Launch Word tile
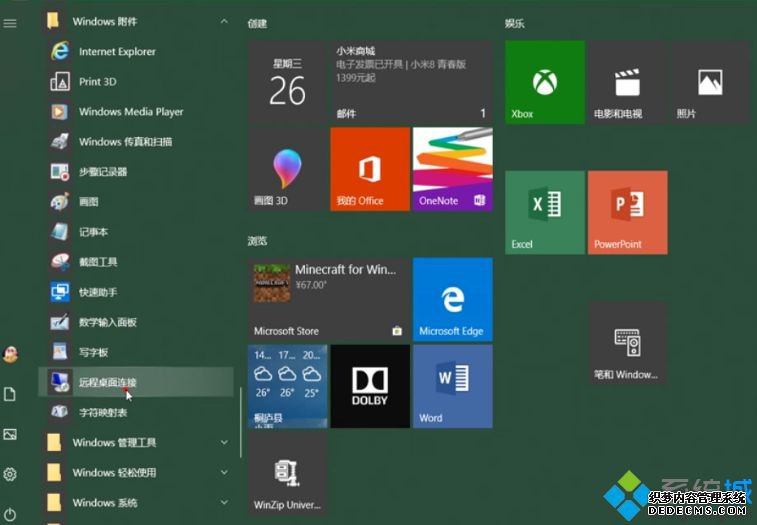 (x=452, y=386)
